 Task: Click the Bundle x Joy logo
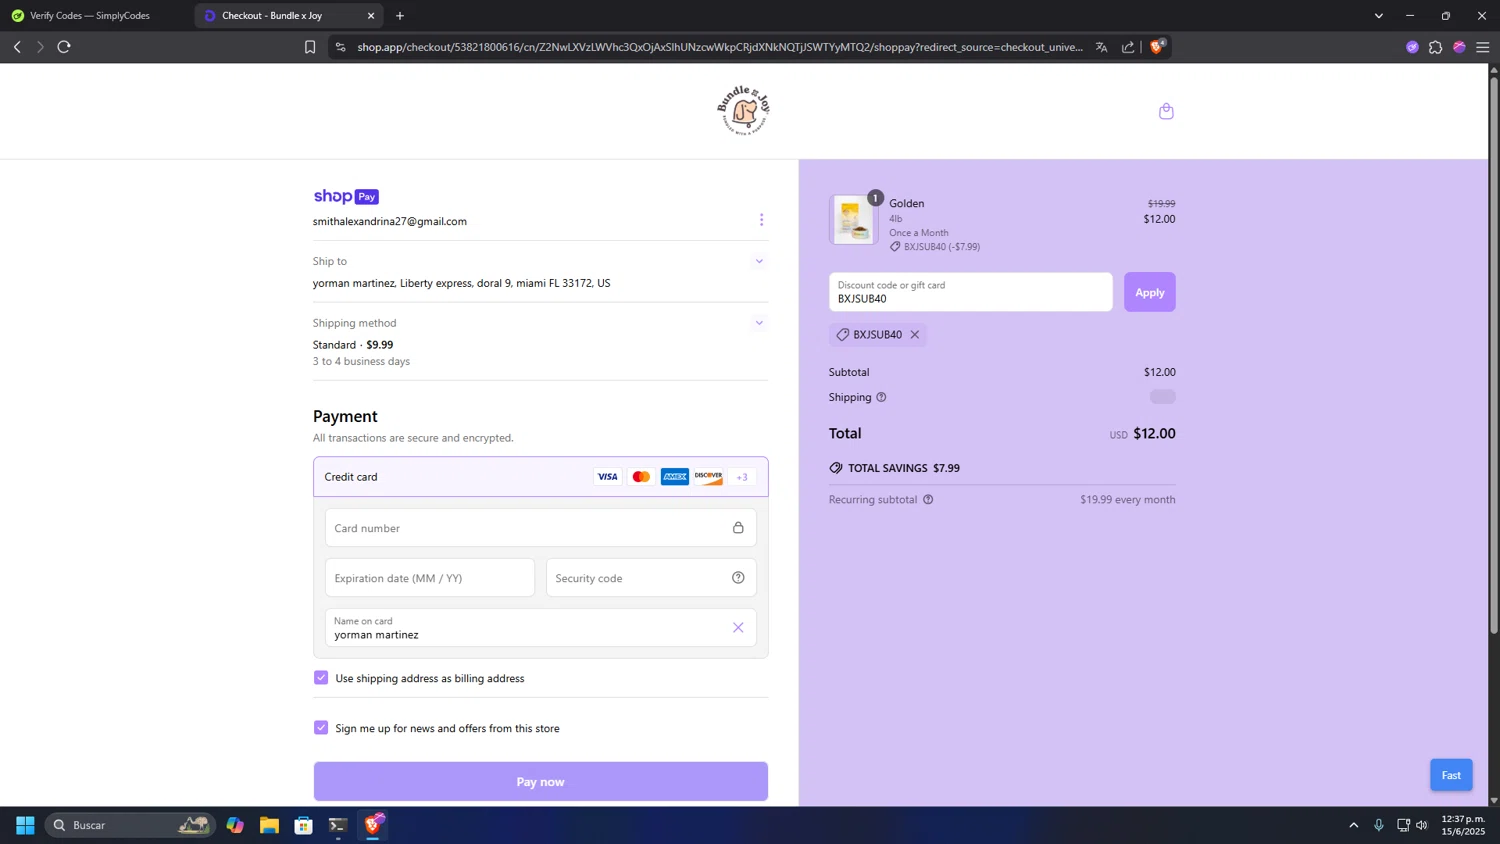[x=744, y=110]
